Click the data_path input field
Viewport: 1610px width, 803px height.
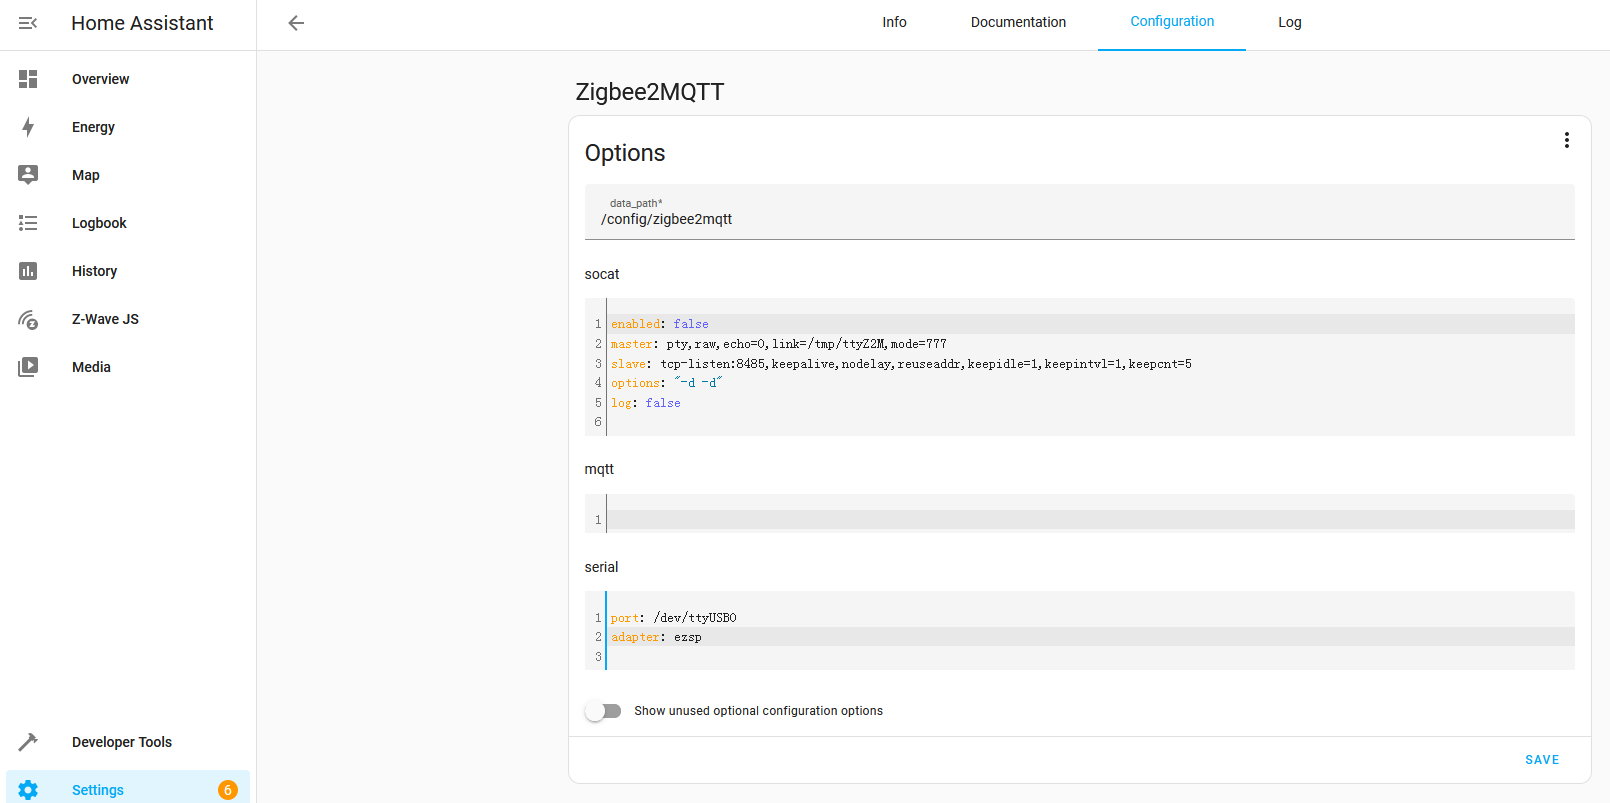pyautogui.click(x=1079, y=212)
